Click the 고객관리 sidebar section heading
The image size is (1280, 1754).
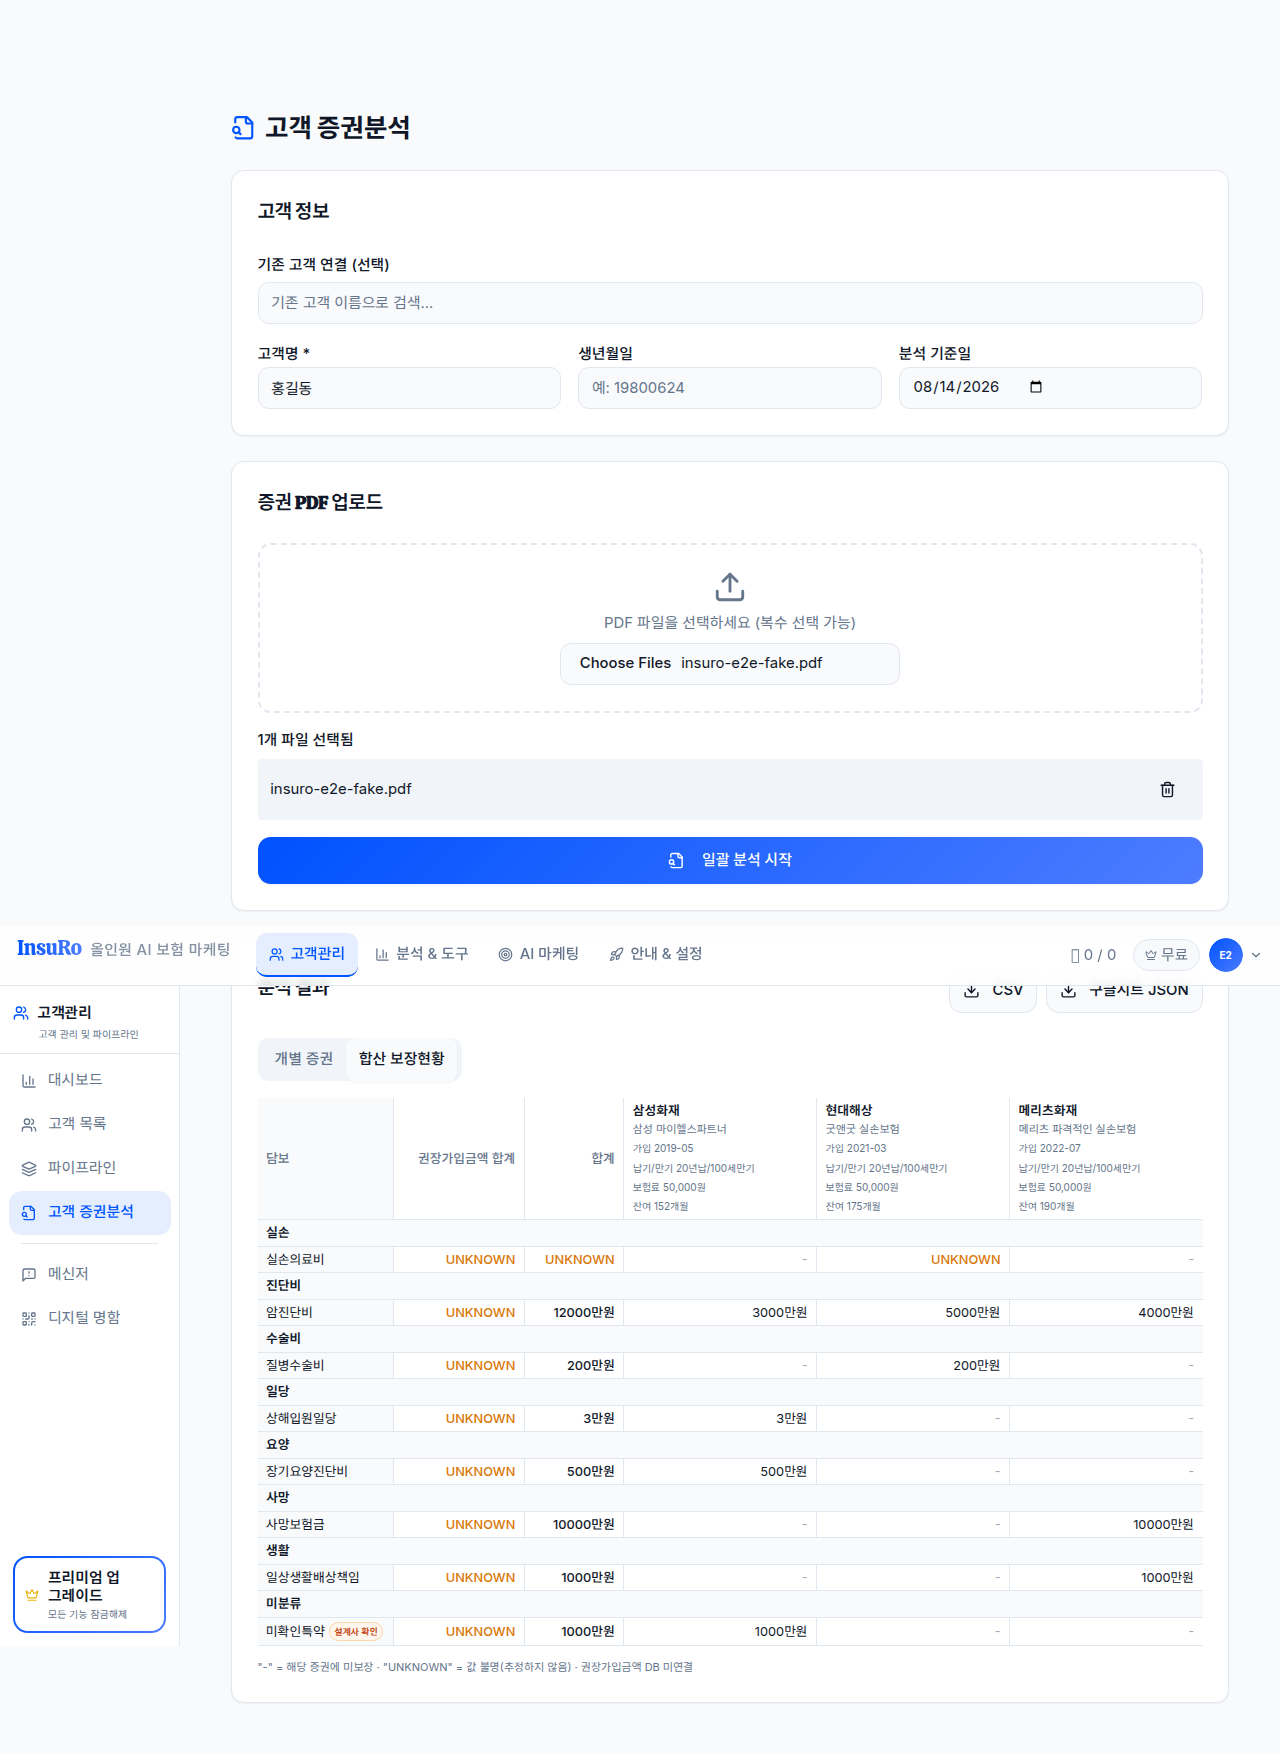pyautogui.click(x=64, y=1013)
